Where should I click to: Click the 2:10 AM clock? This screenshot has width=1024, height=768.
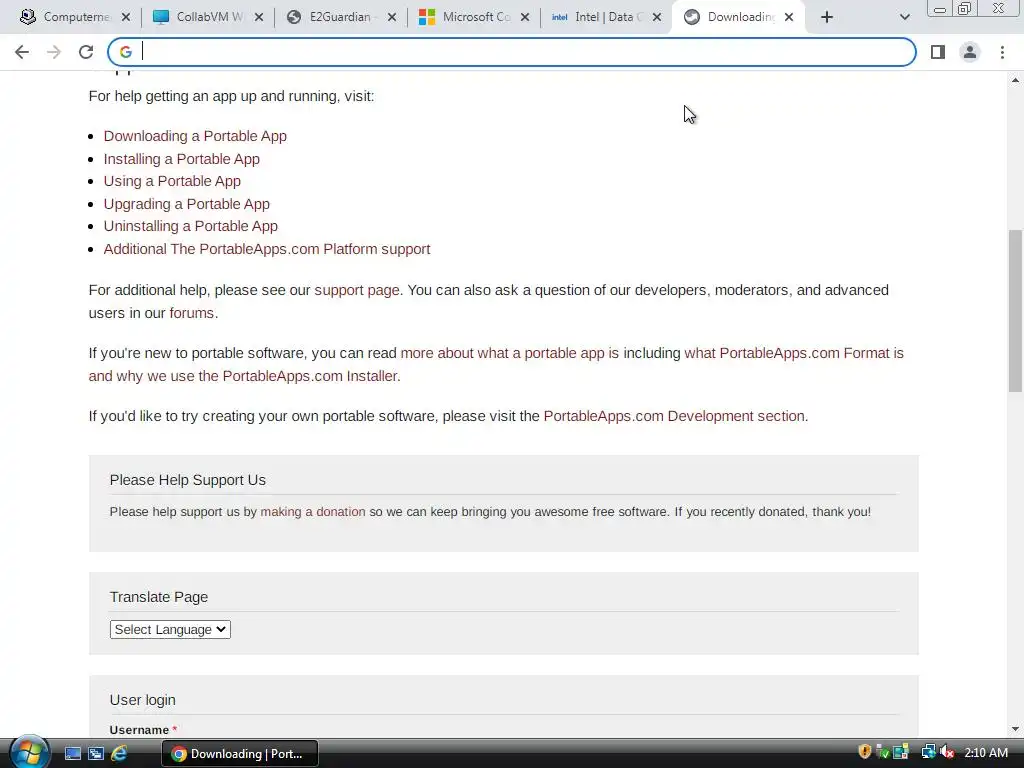986,752
